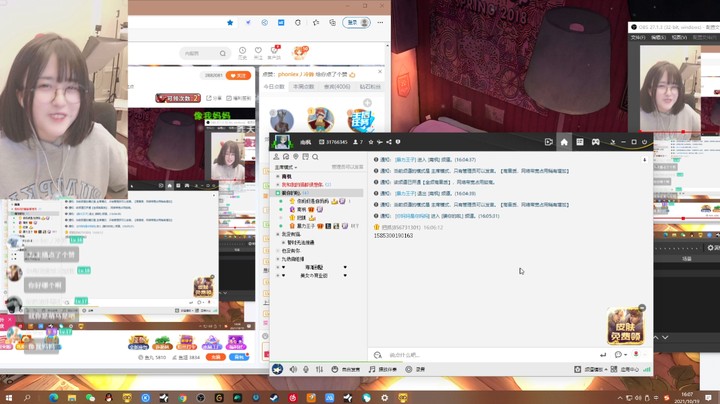The image size is (720, 404).
Task: Open Microsoft Edge from taskbar
Action: coord(54,398)
